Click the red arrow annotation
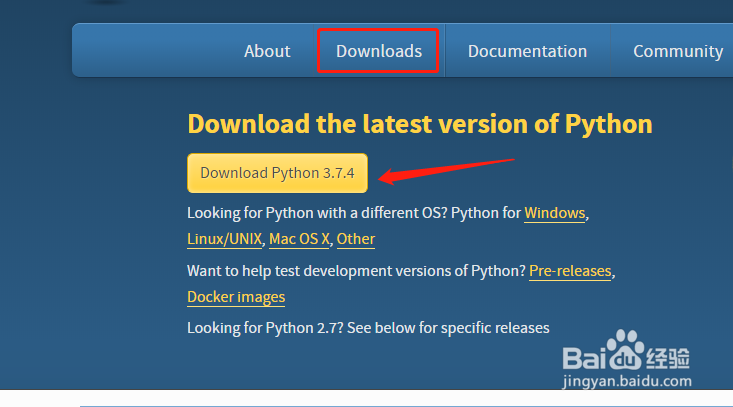The height and width of the screenshot is (407, 733). pyautogui.click(x=445, y=169)
